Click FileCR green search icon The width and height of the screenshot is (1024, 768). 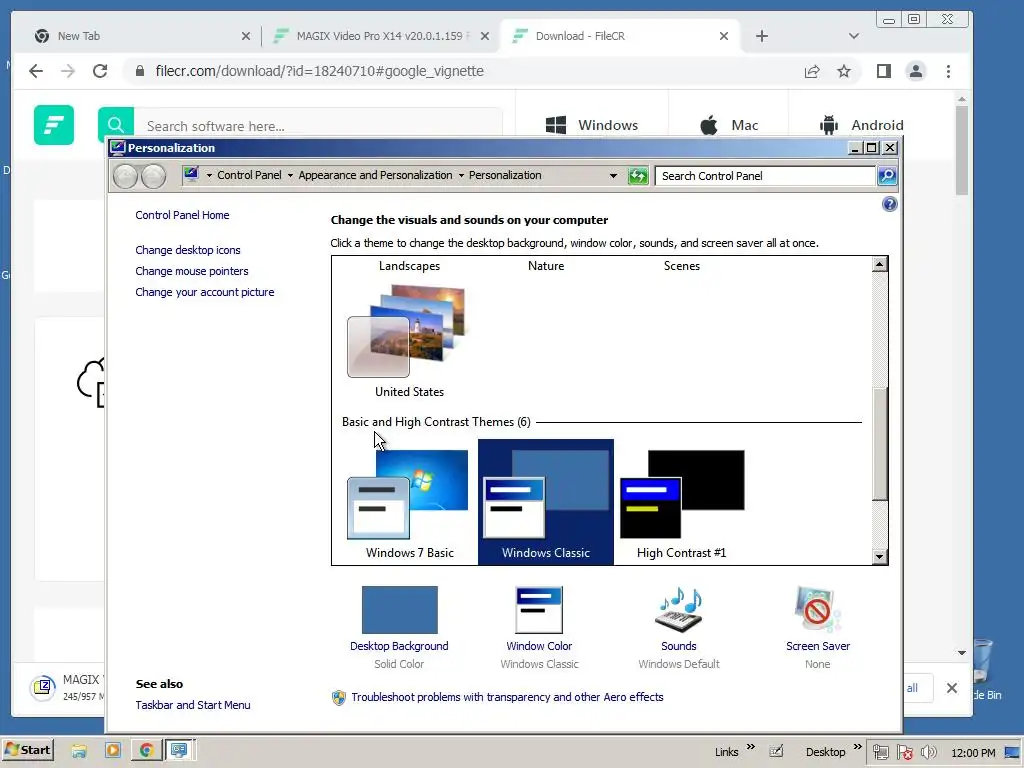click(x=116, y=124)
